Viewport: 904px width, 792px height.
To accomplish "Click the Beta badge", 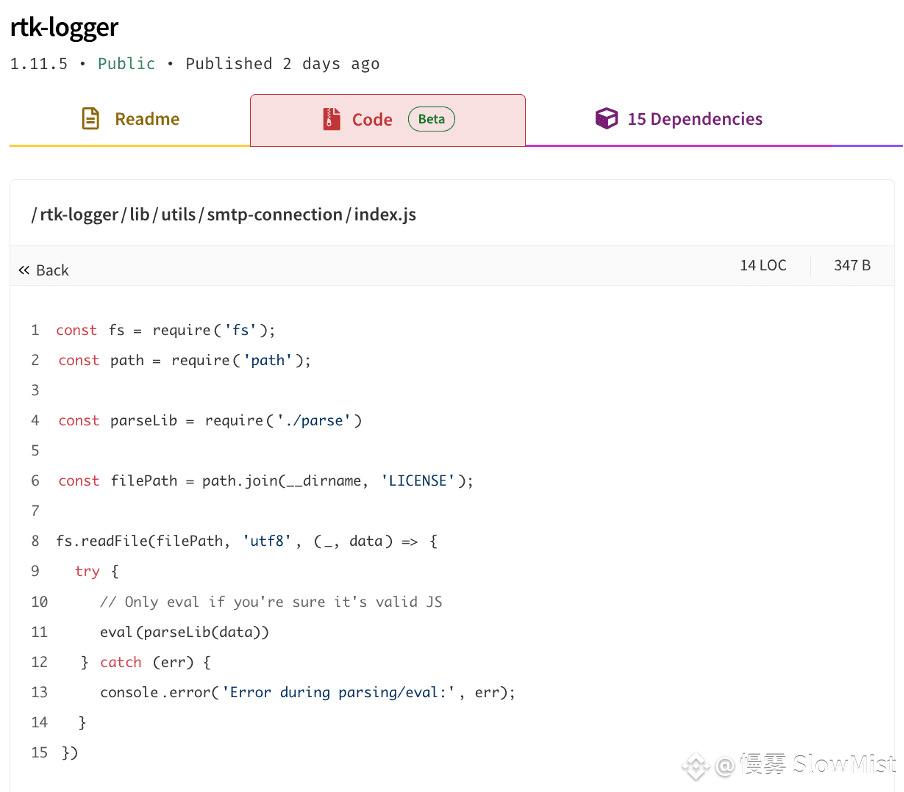I will [431, 119].
